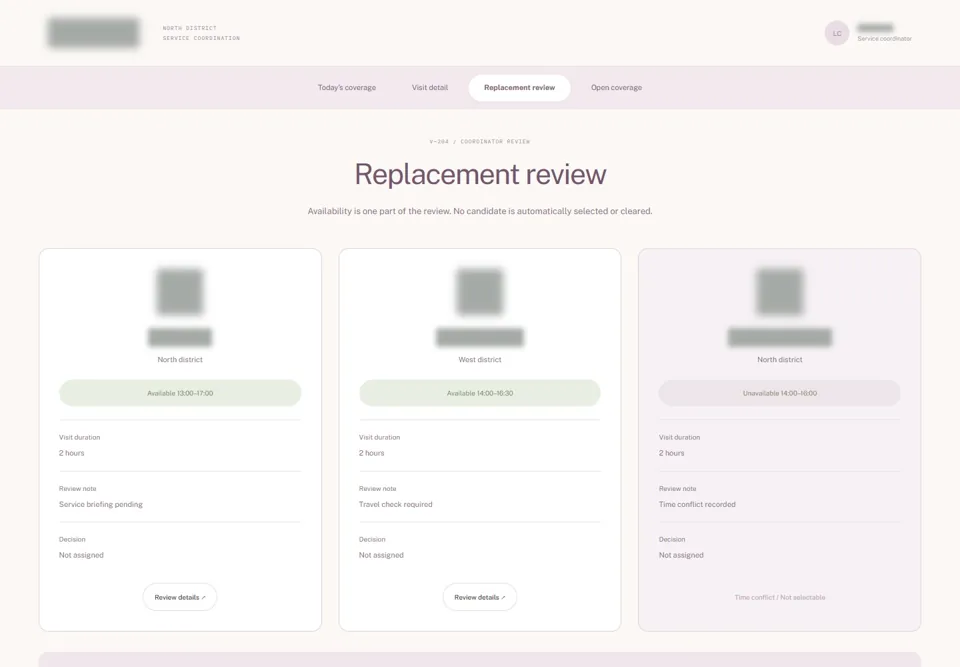Viewport: 960px width, 667px height.
Task: Click the Available 13:00–17:00 badge
Action: [x=180, y=393]
